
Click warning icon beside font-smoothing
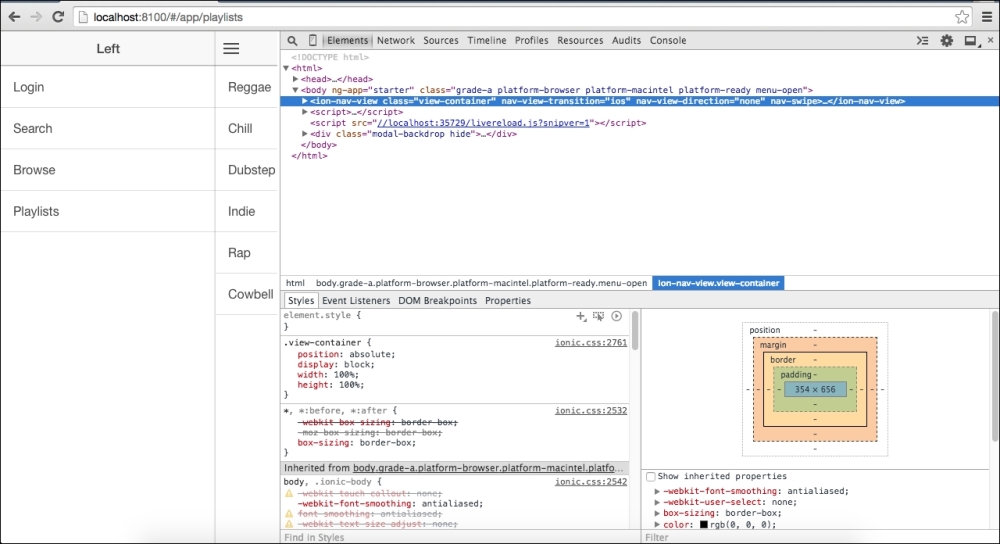(x=288, y=514)
